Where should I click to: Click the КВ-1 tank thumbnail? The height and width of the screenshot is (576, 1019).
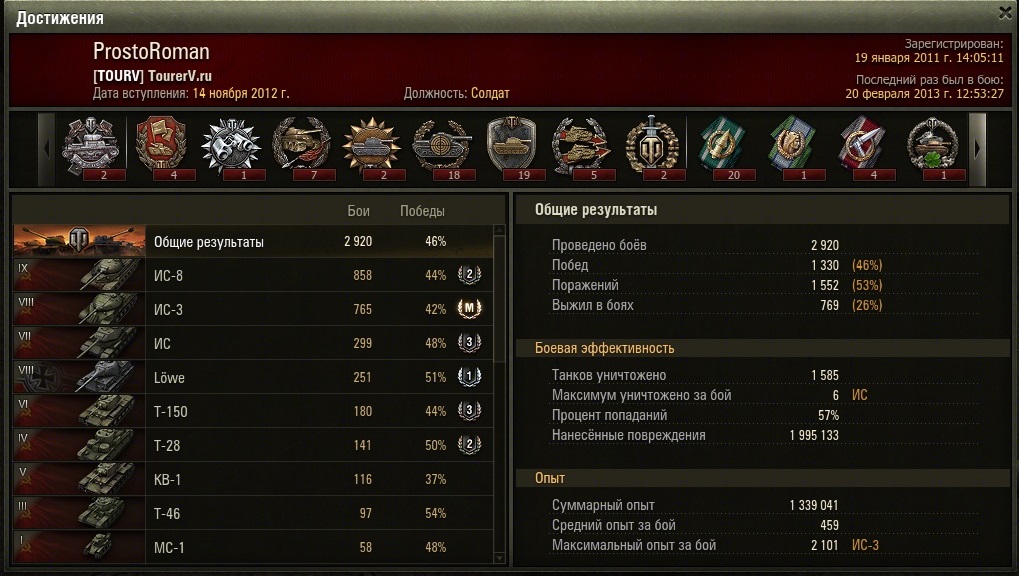click(79, 479)
